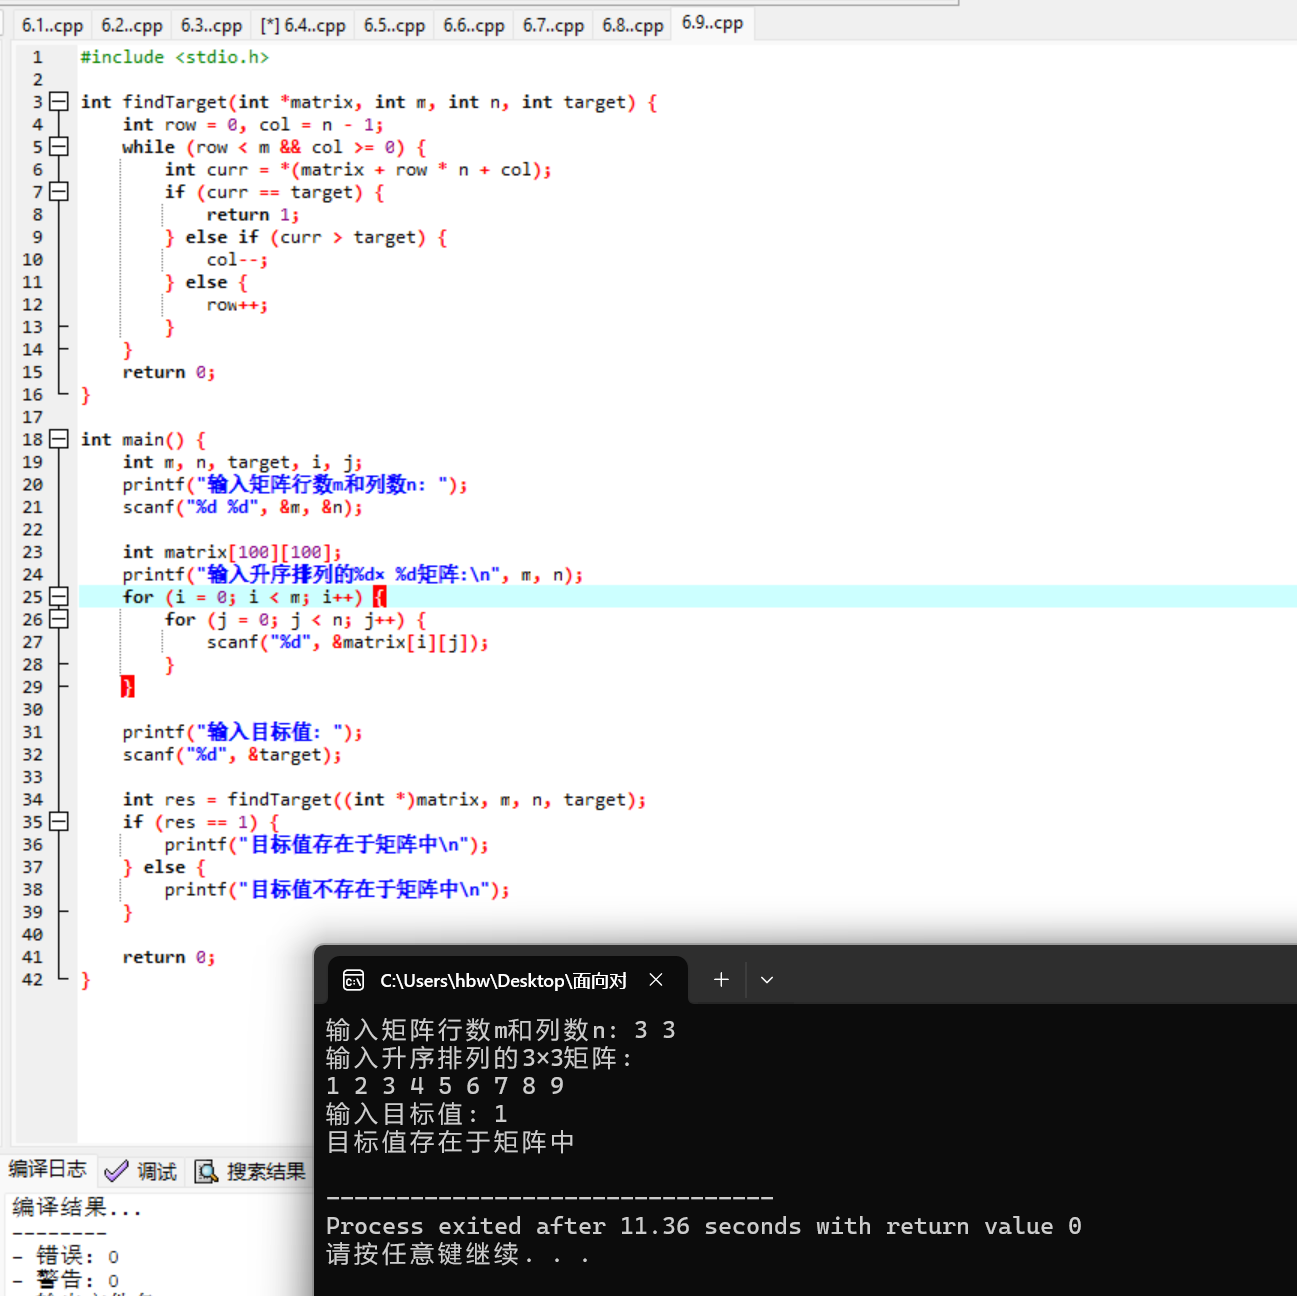1297x1296 pixels.
Task: Click the #include <stdio.h> line
Action: coord(175,57)
